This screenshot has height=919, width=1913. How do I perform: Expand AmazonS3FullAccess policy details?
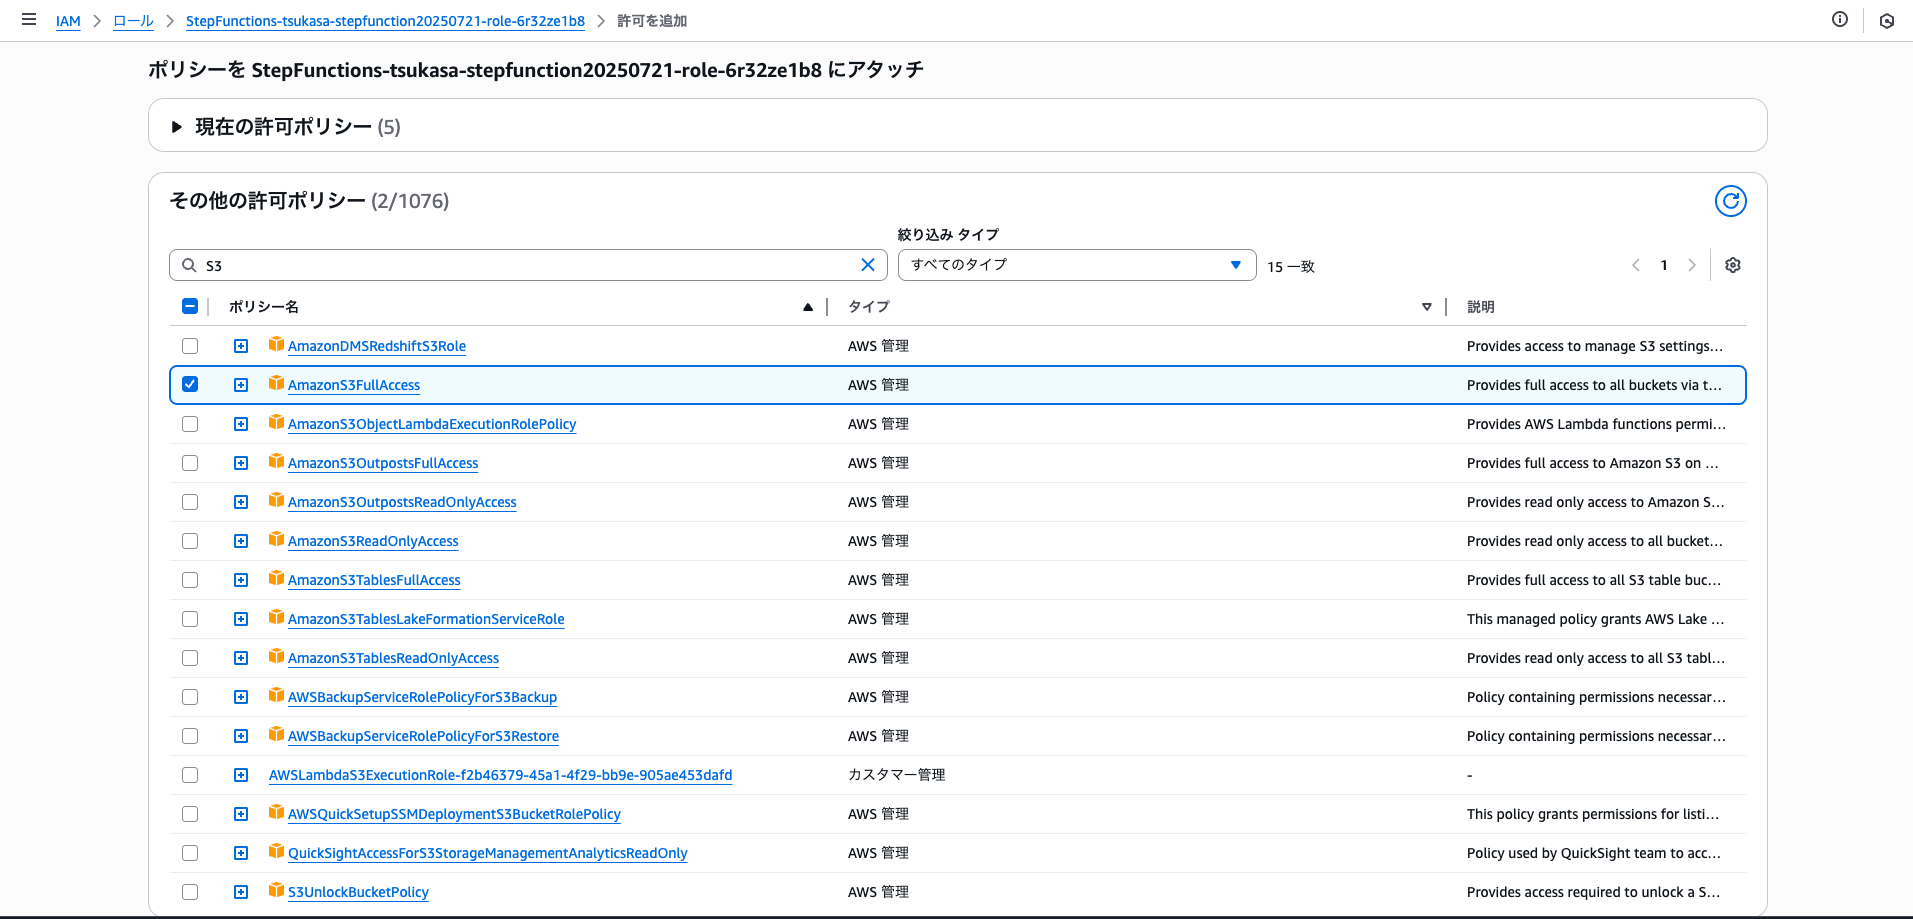(241, 385)
